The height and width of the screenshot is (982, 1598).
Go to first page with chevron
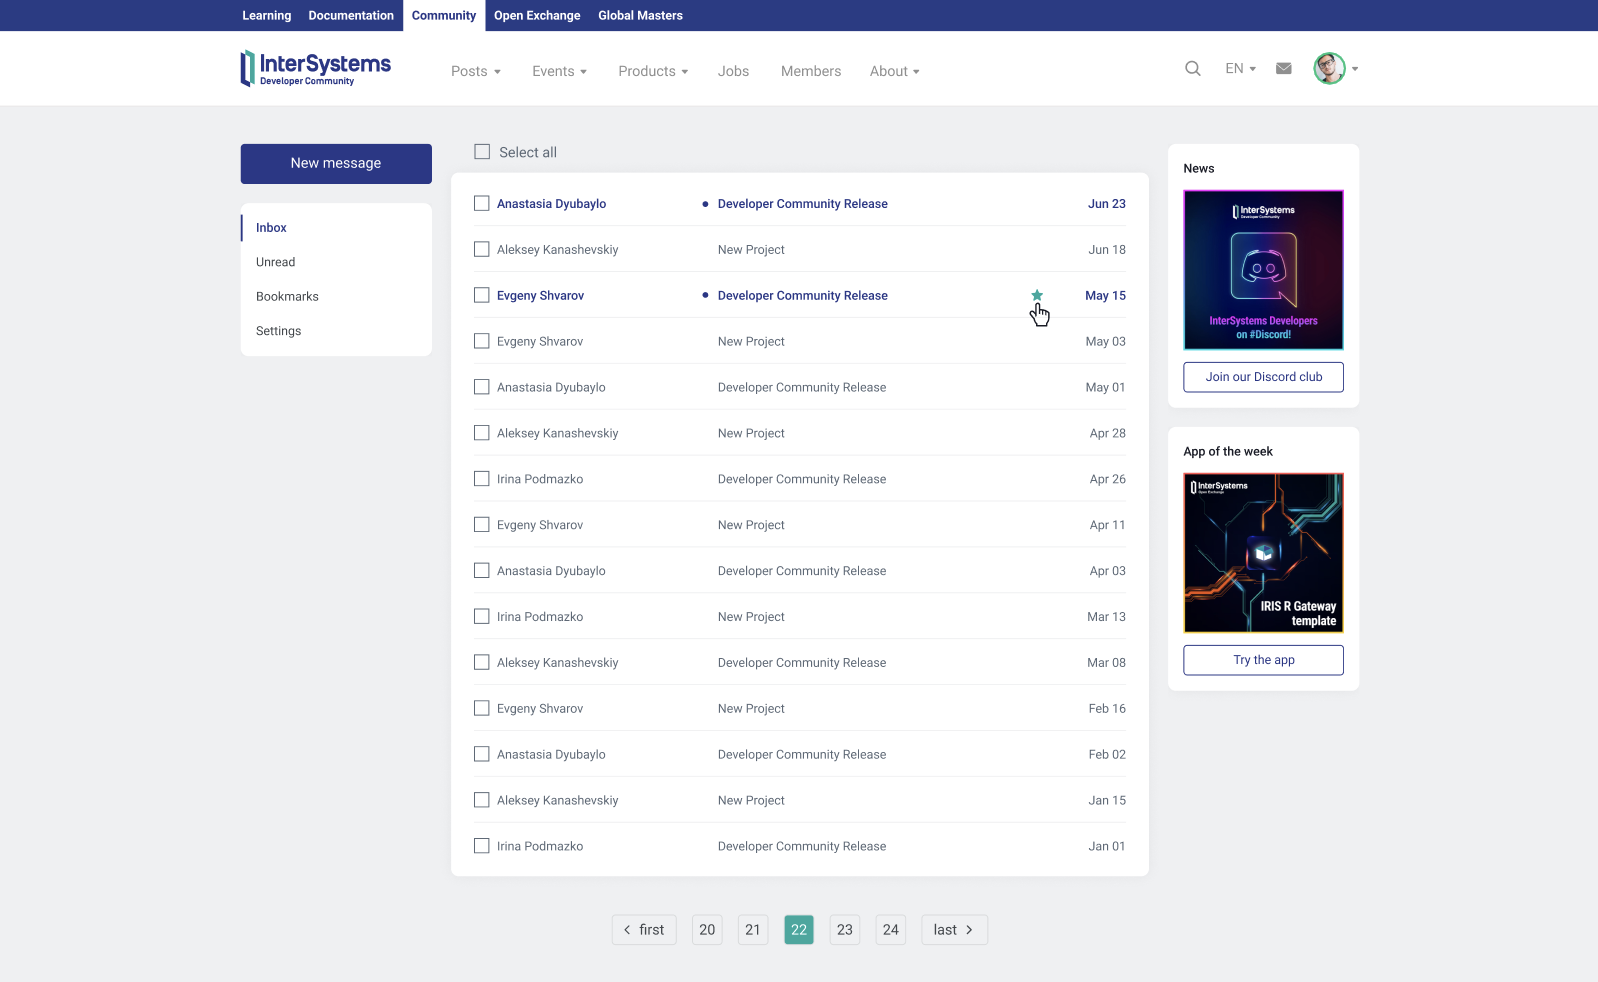644,930
